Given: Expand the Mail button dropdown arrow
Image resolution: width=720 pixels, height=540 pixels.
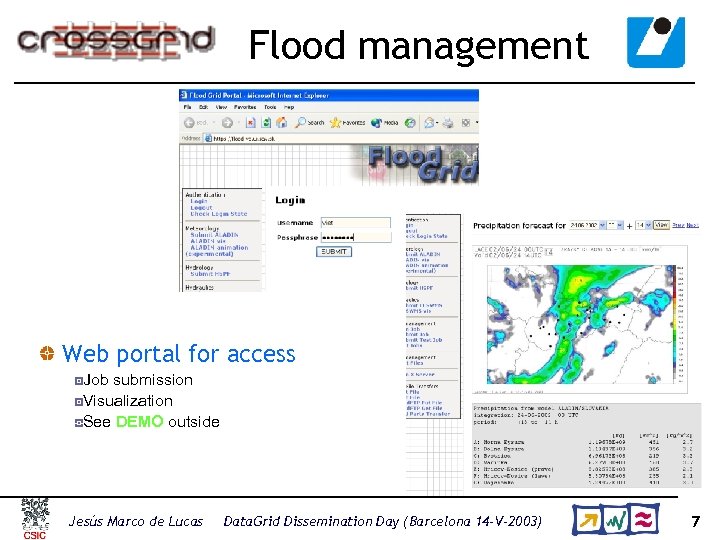Looking at the screenshot, I should pos(437,123).
